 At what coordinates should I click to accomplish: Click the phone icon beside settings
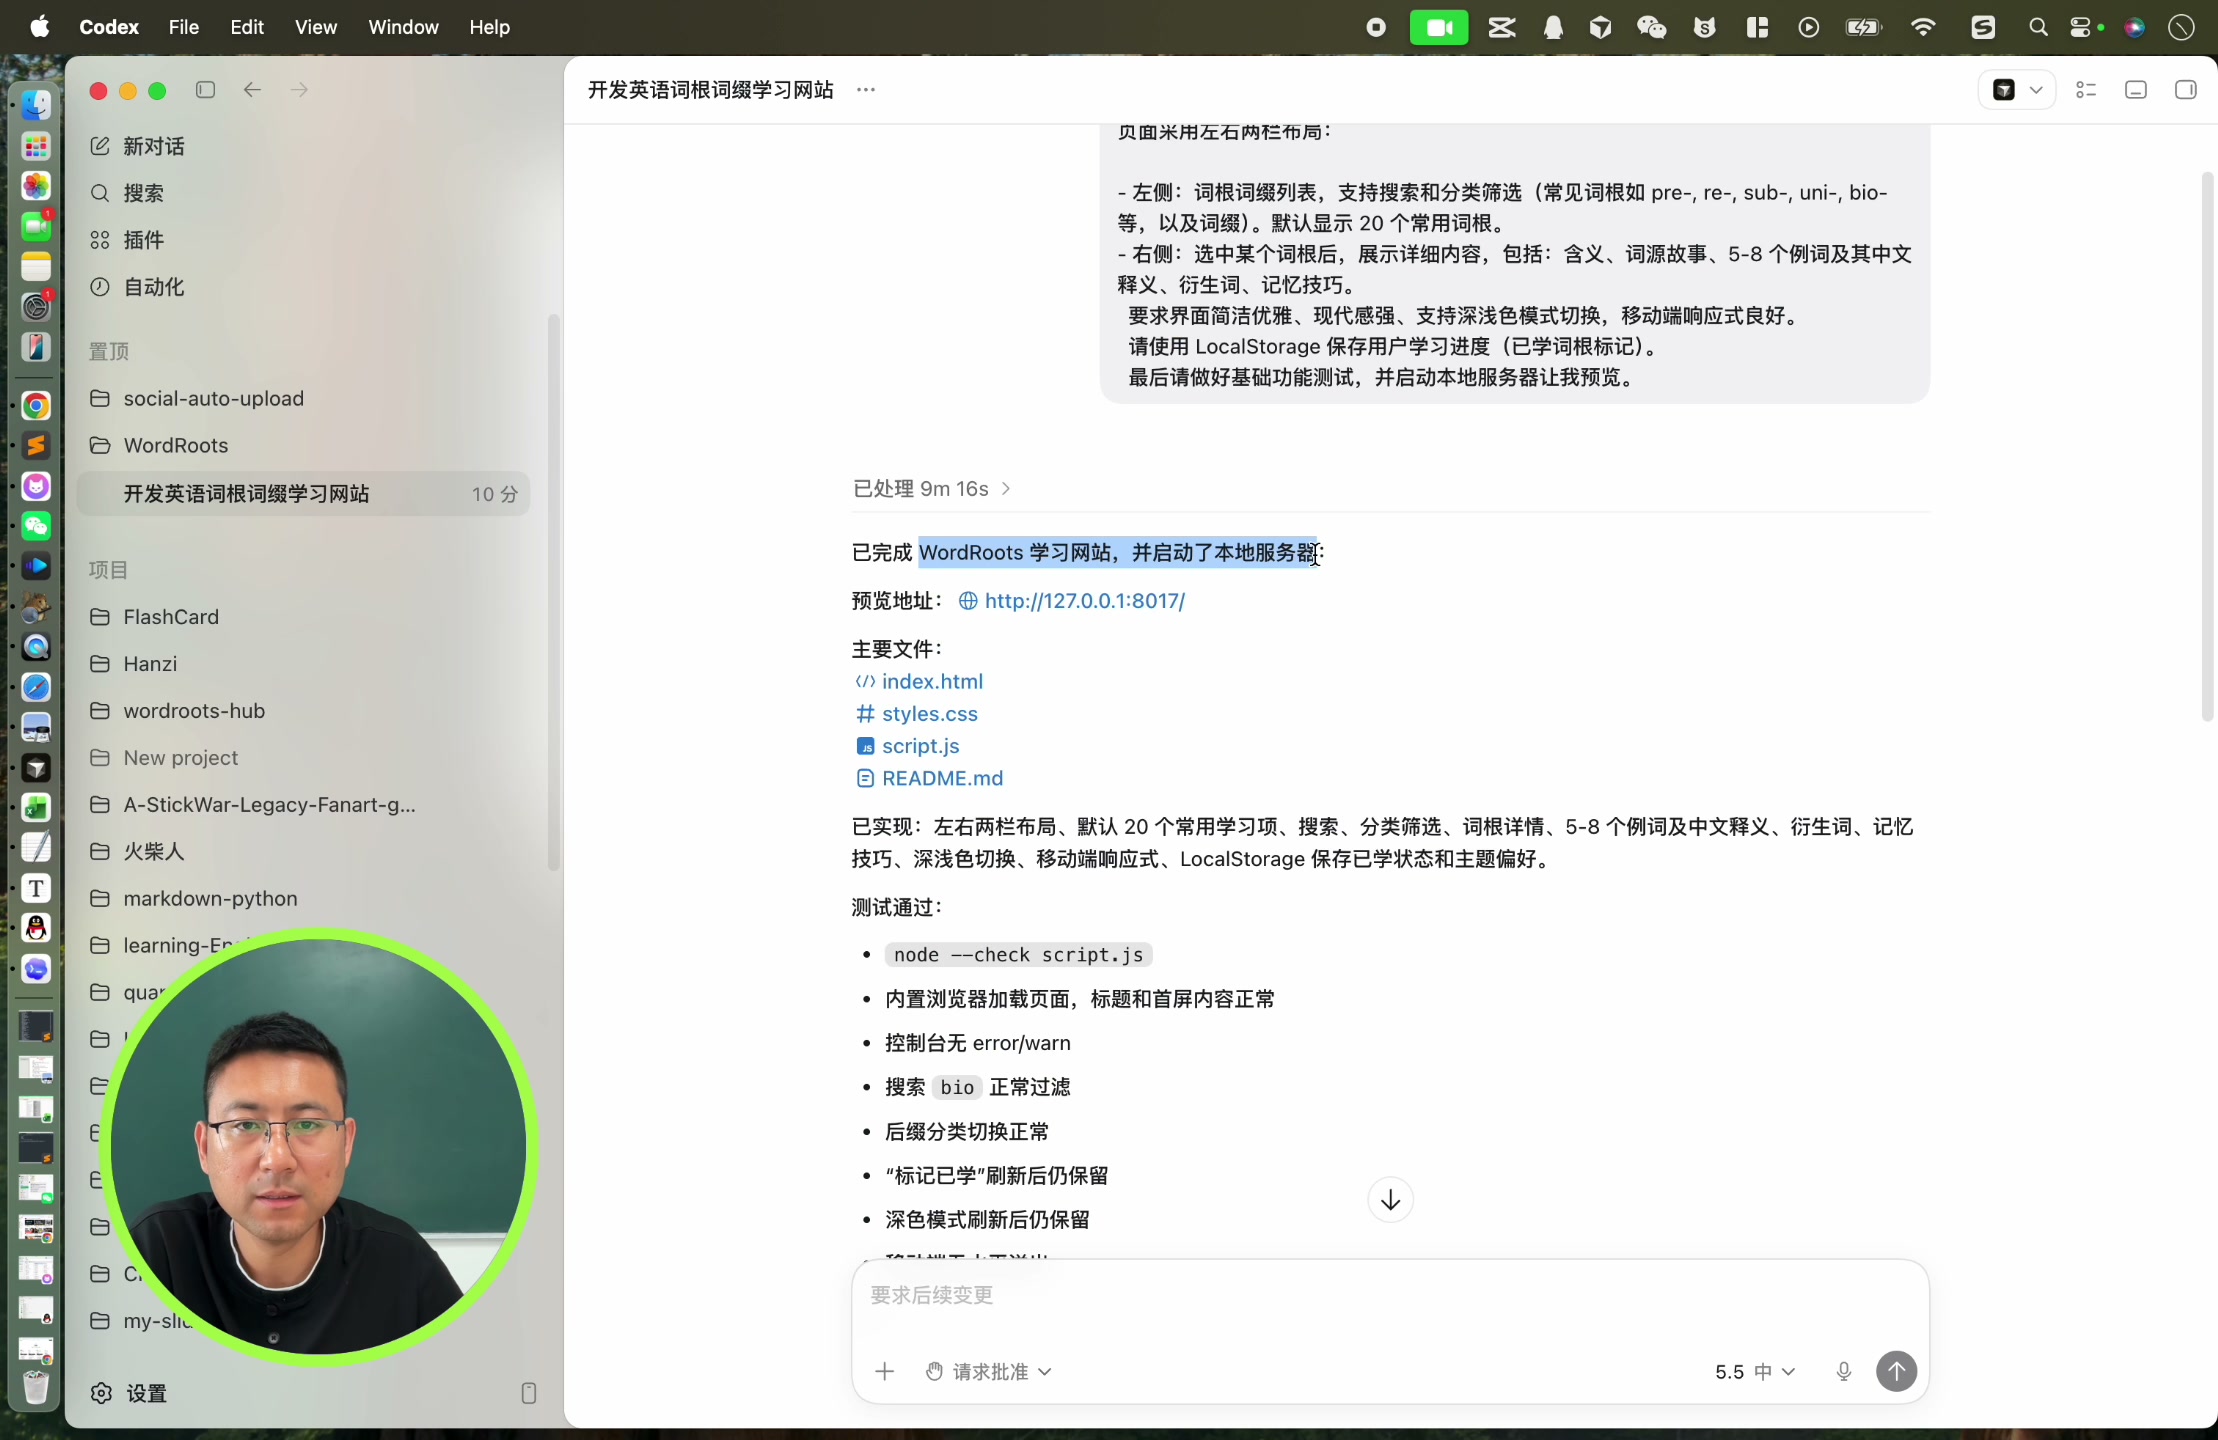click(x=529, y=1393)
